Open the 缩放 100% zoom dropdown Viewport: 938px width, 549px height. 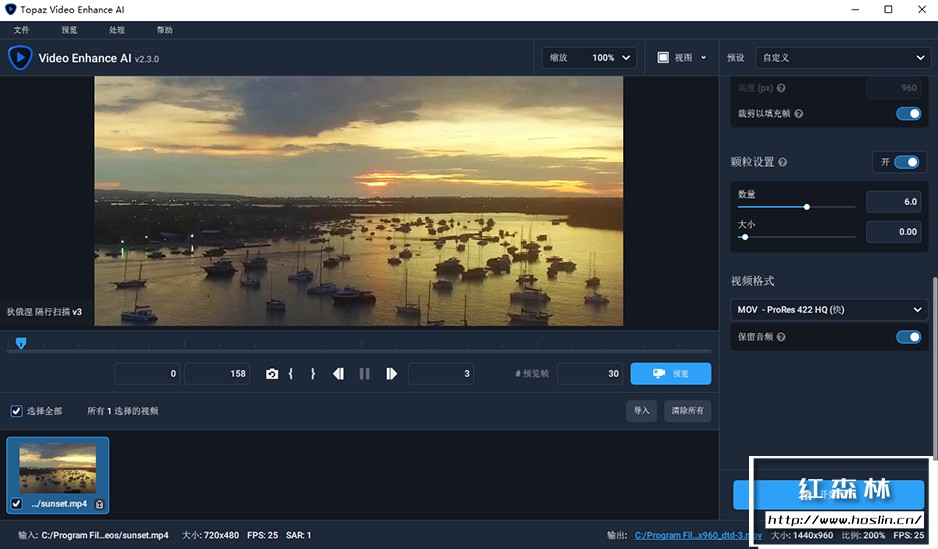(589, 58)
